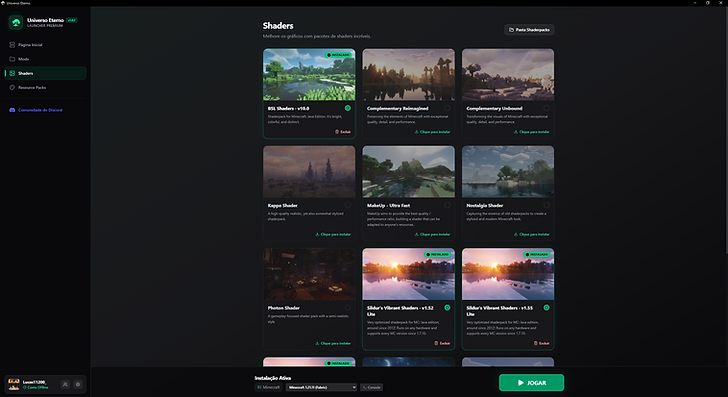
Task: Toggle the Nostalgia Shader selection circle
Action: [546, 205]
